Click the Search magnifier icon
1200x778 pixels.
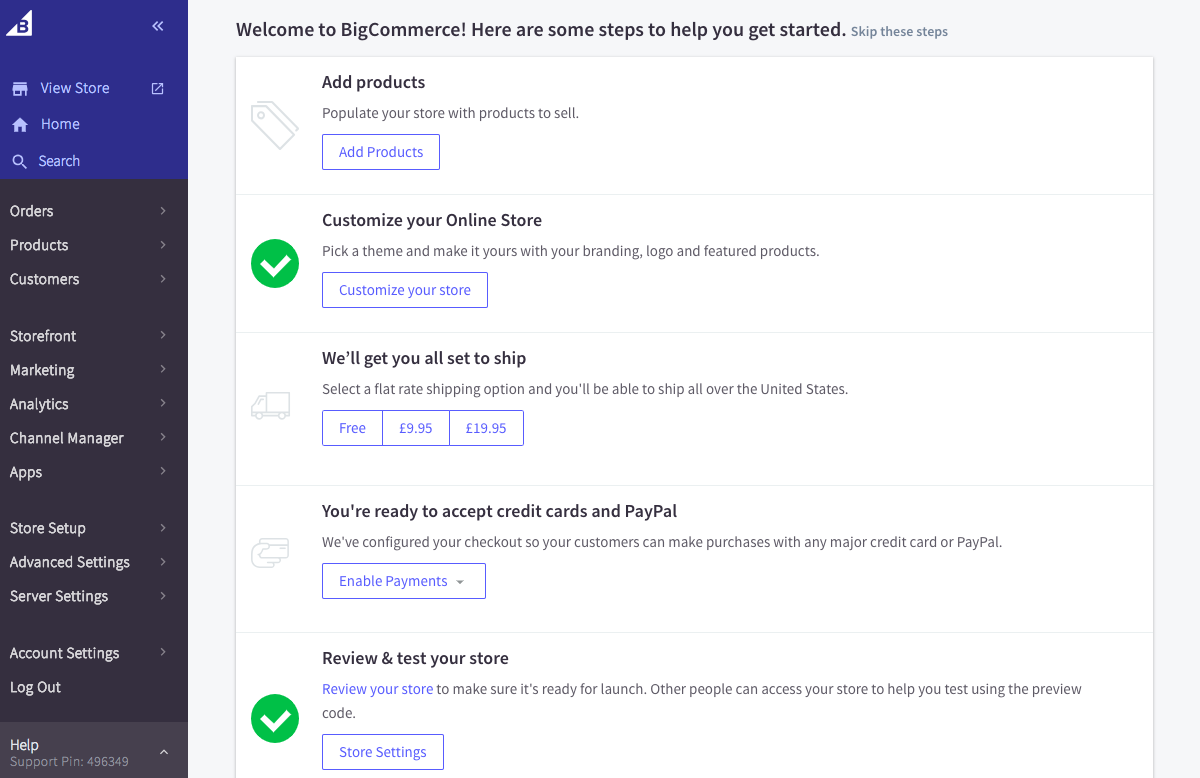19,162
